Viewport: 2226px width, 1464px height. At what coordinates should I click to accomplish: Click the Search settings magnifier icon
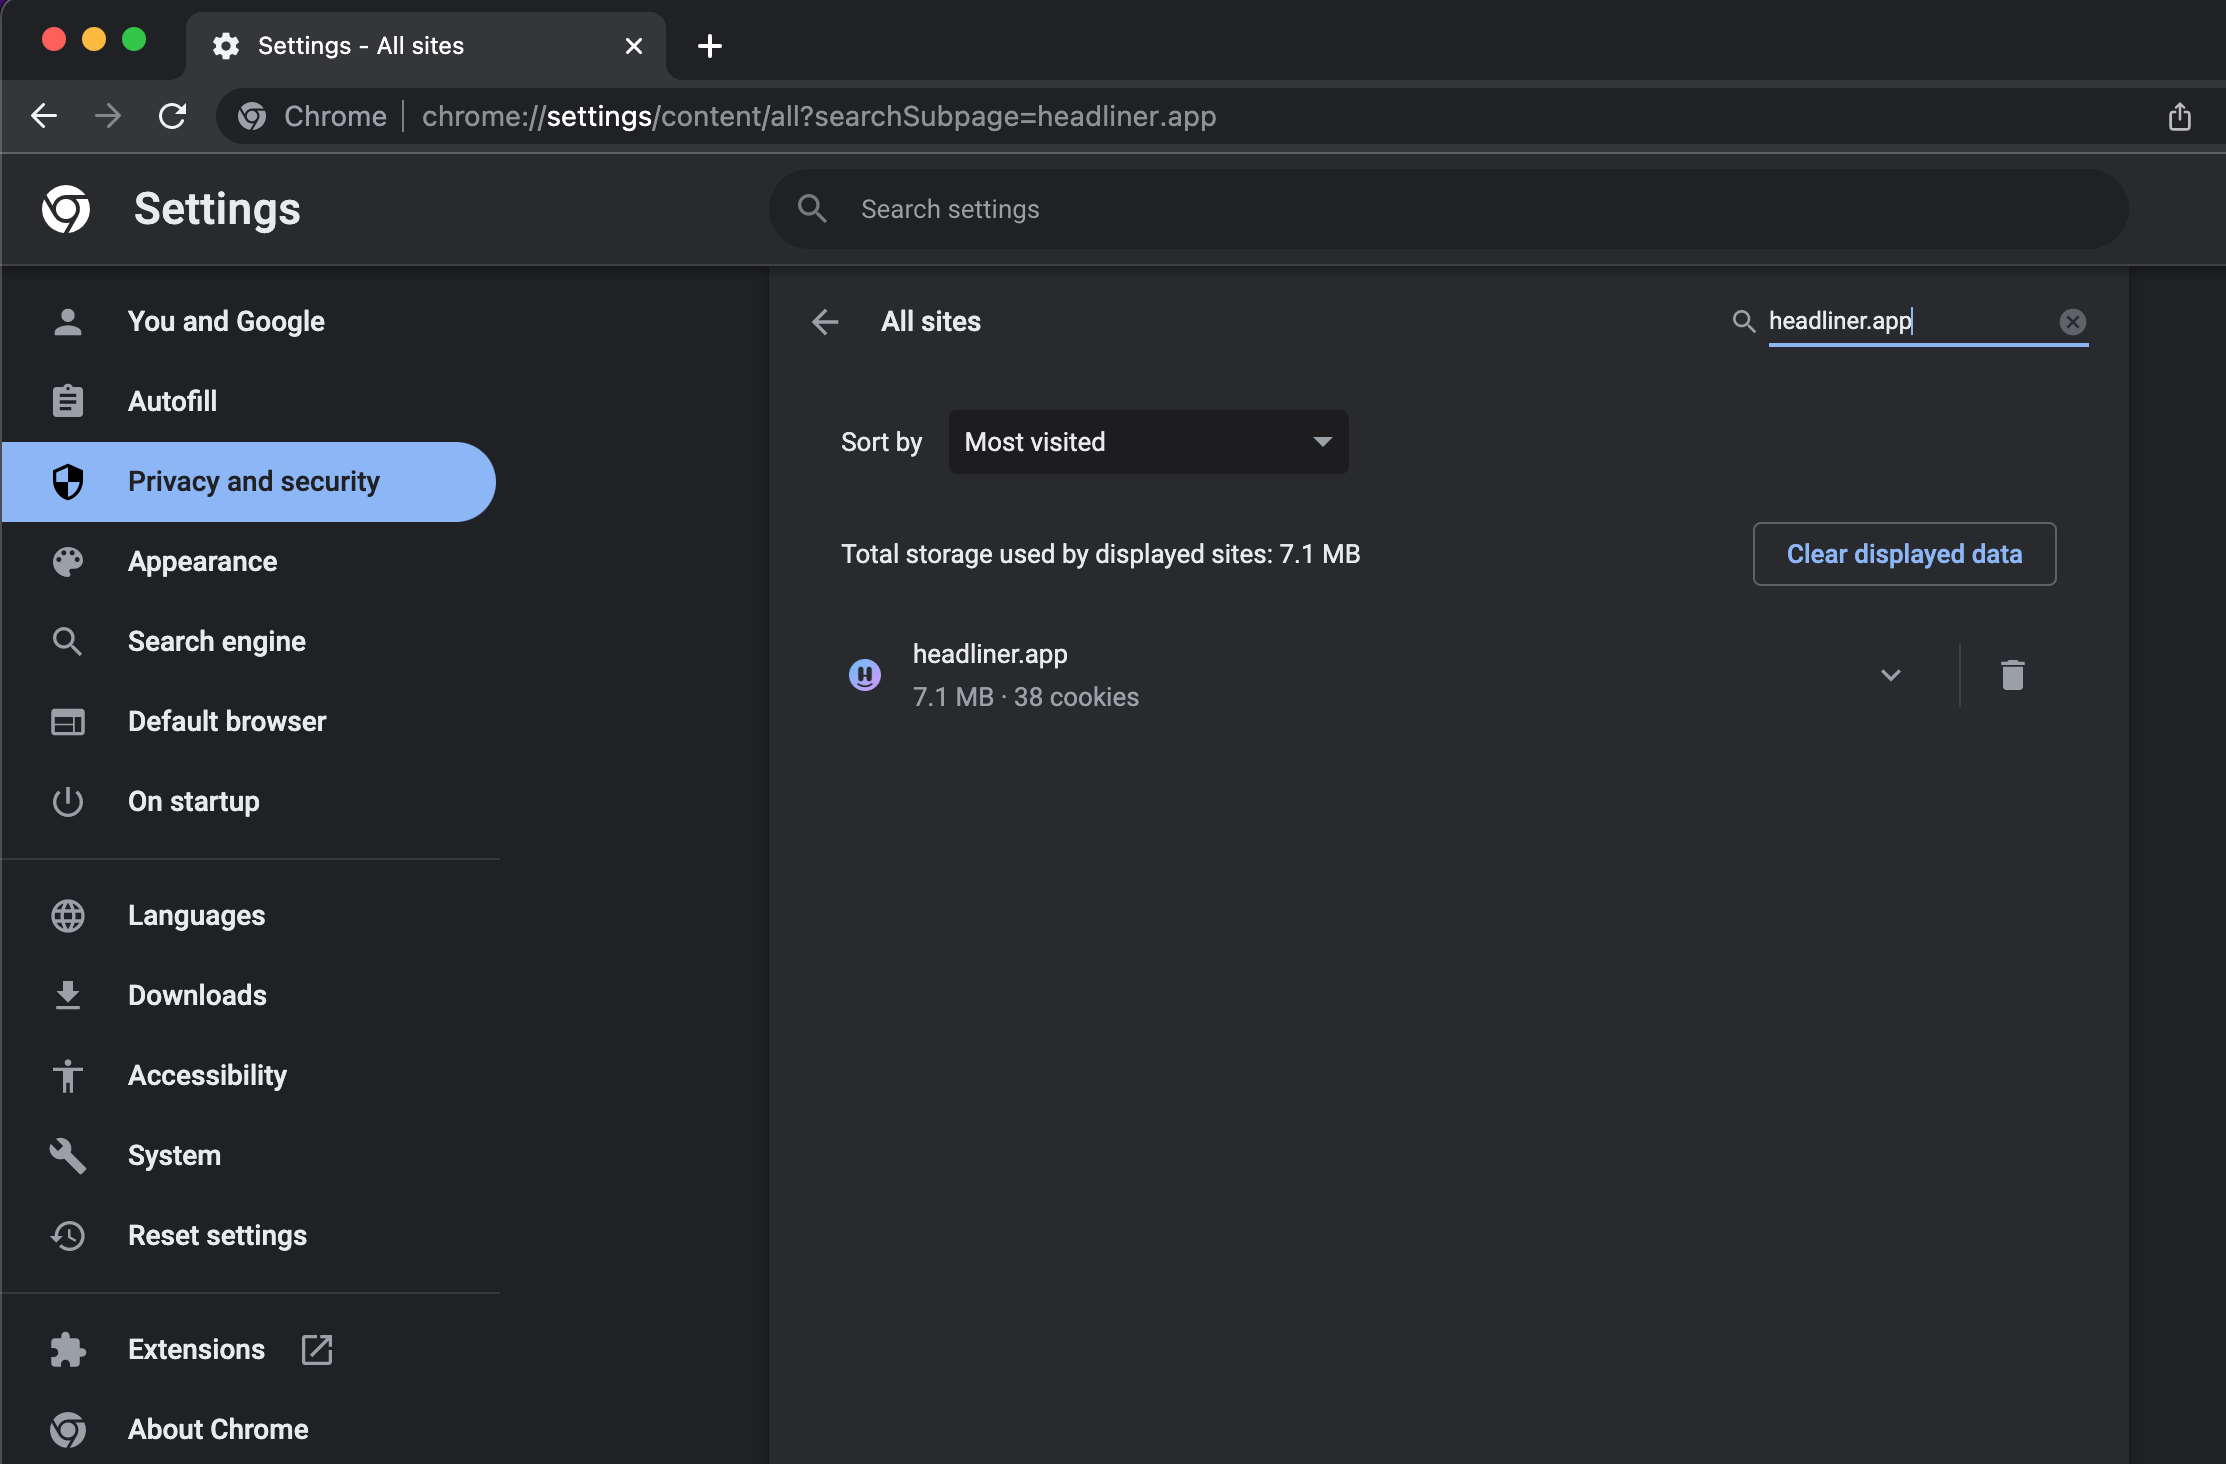pos(812,209)
